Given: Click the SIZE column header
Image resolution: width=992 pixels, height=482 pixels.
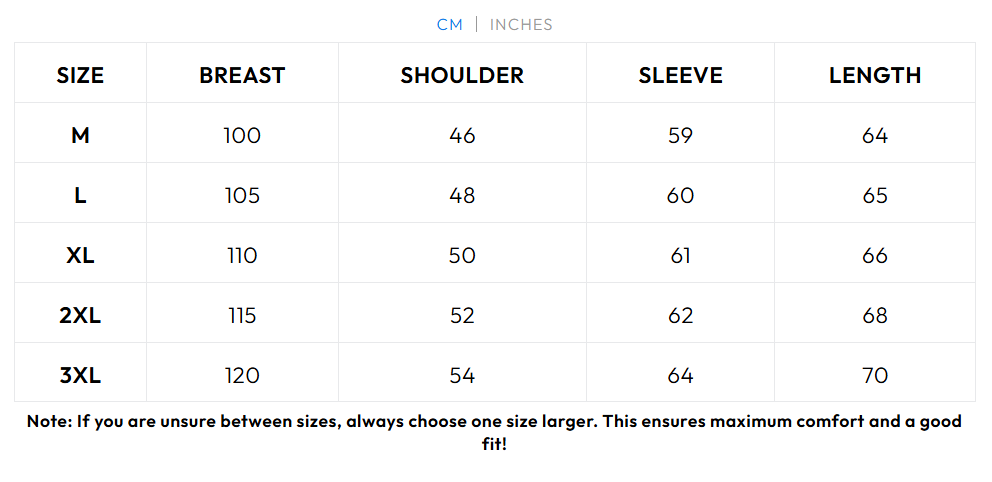Looking at the screenshot, I should click(80, 75).
